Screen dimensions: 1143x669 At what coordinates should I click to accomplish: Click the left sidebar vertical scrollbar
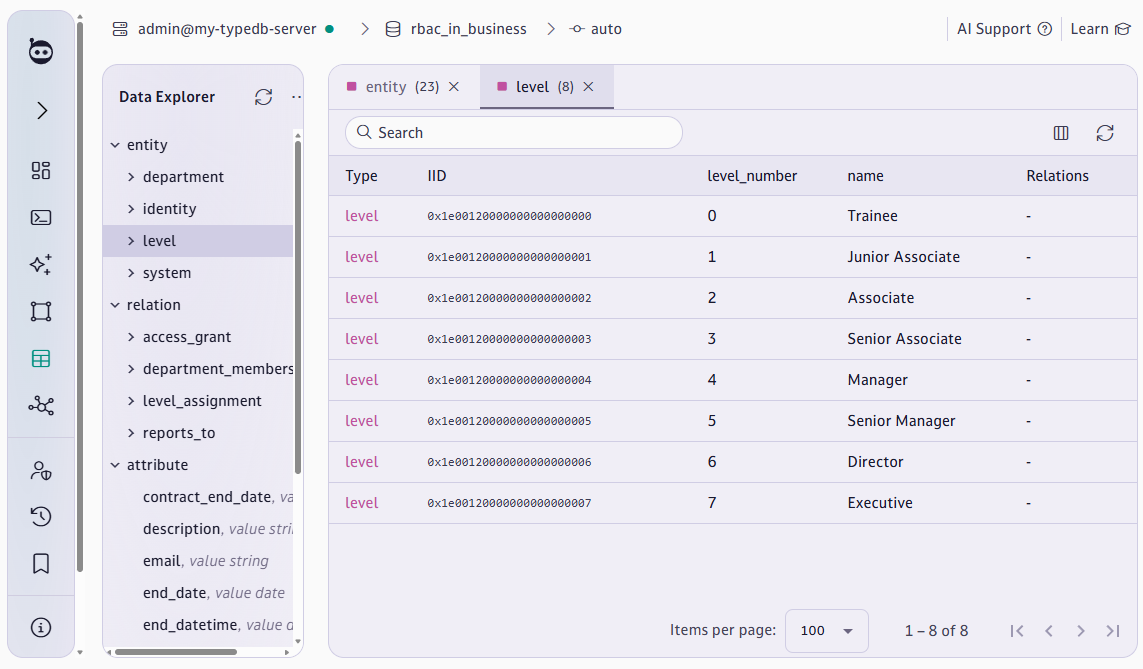pos(80,295)
